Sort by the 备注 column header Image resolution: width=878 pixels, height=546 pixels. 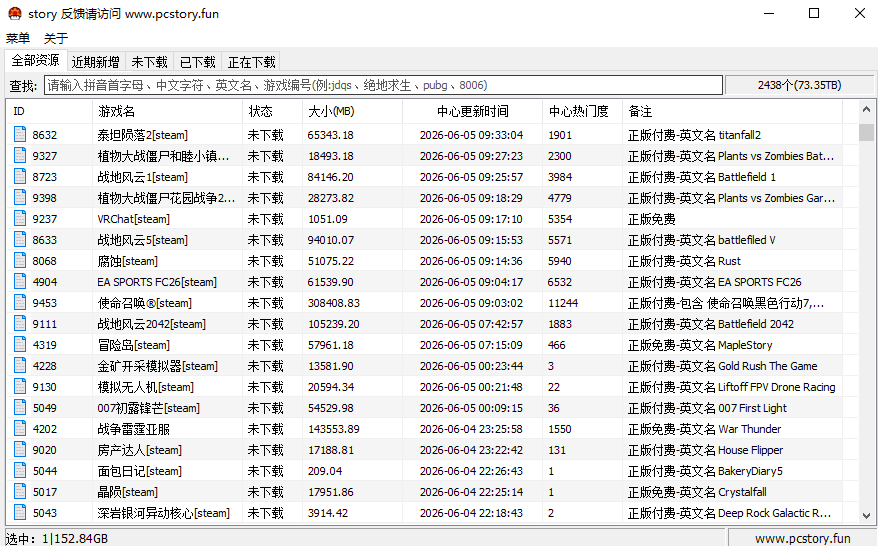(732, 111)
